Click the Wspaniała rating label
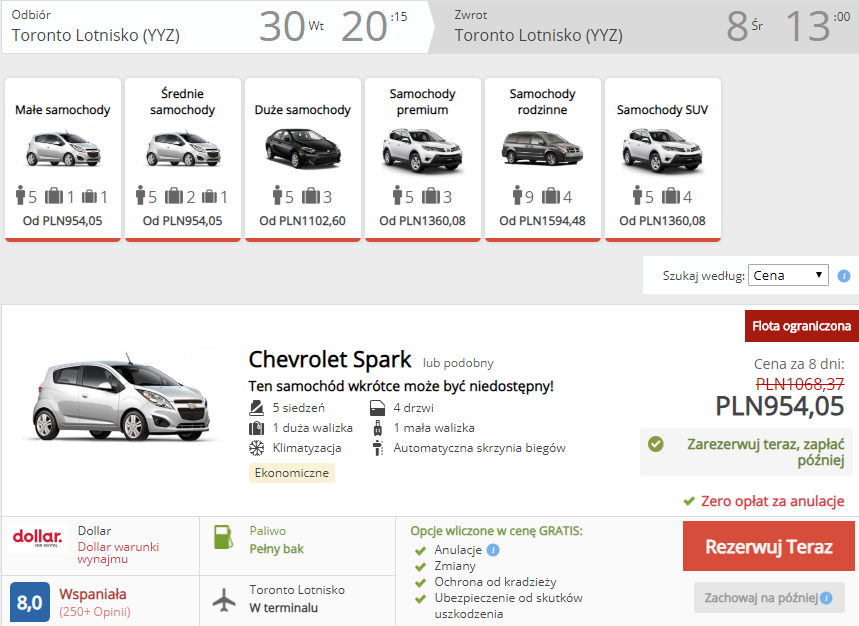This screenshot has height=626, width=859. [93, 594]
